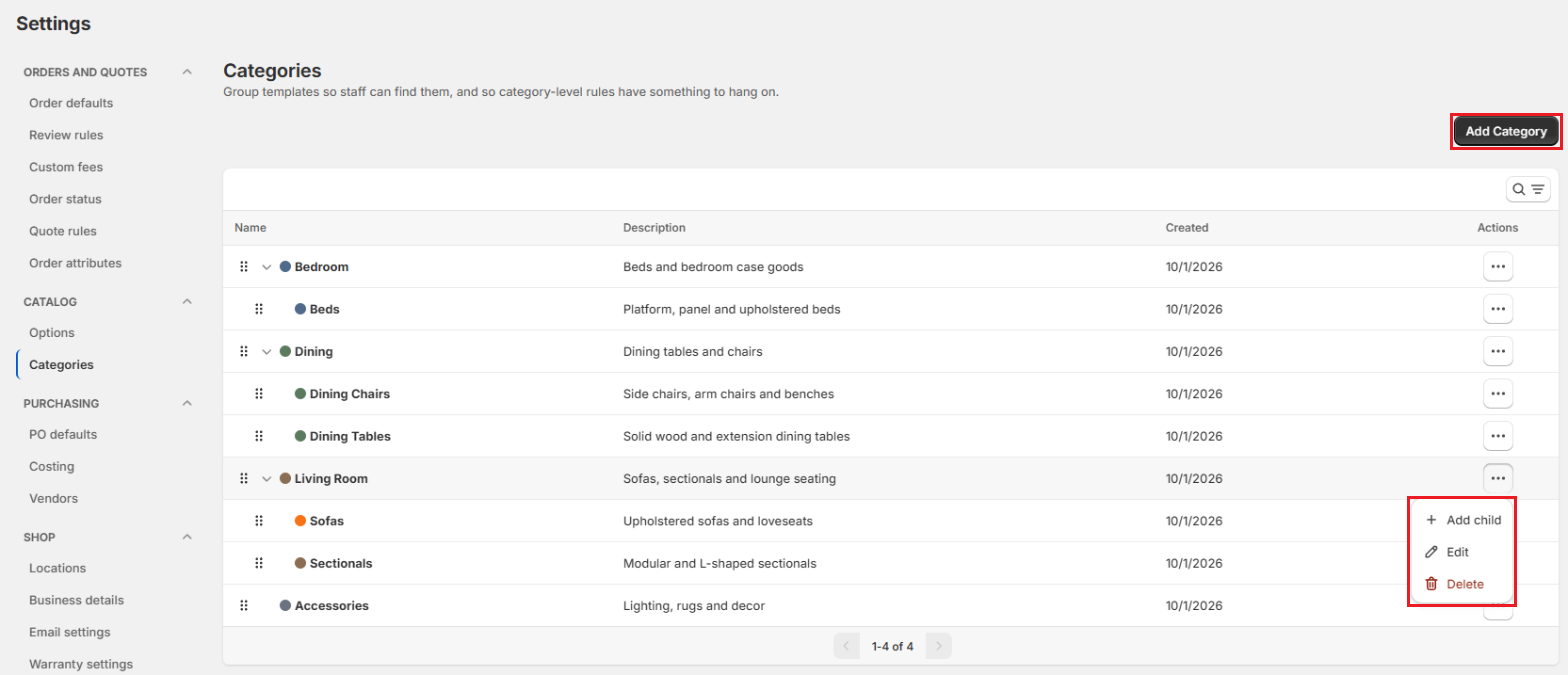This screenshot has height=675, width=1568.
Task: Collapse the Orders and Quotes sidebar section
Action: coord(187,72)
